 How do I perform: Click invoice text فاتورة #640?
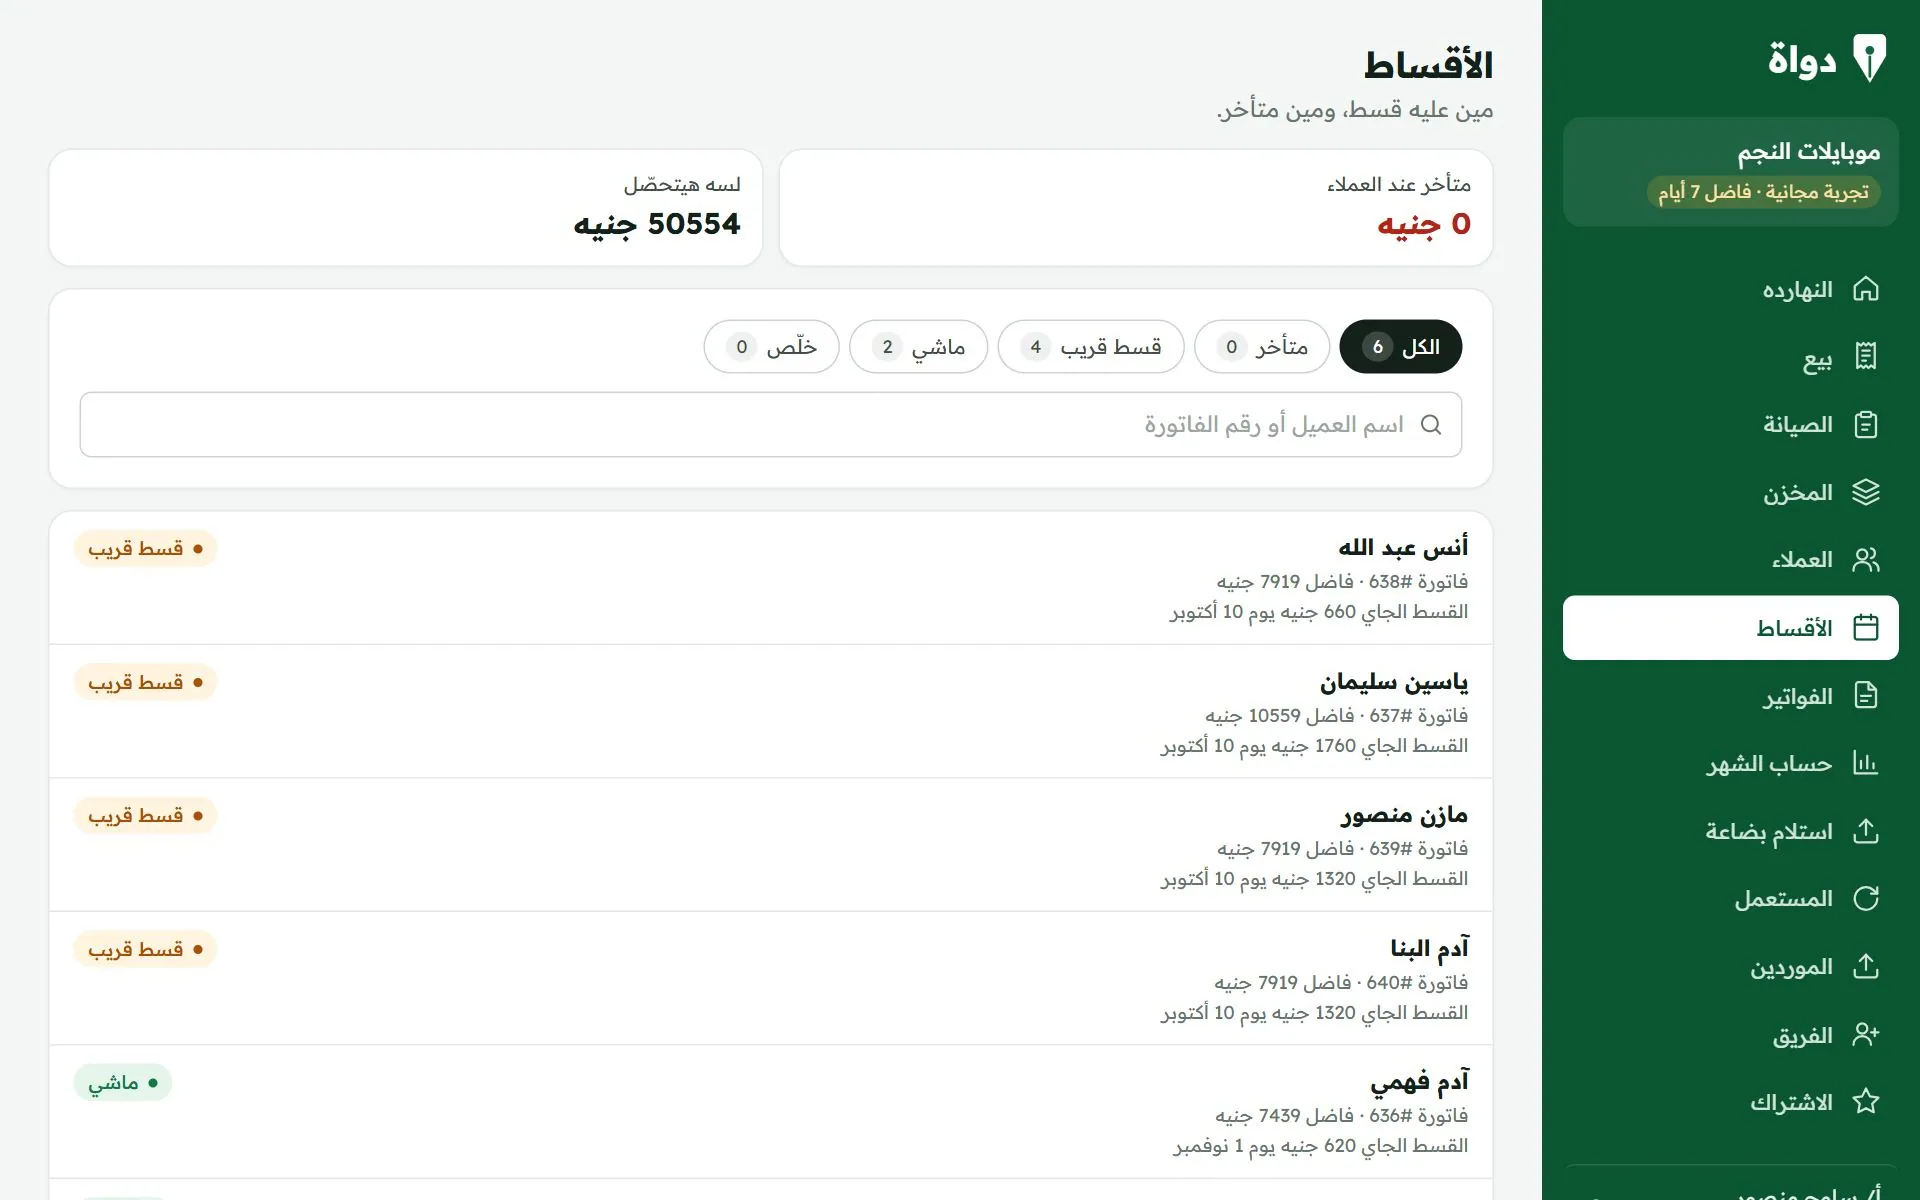(1417, 982)
